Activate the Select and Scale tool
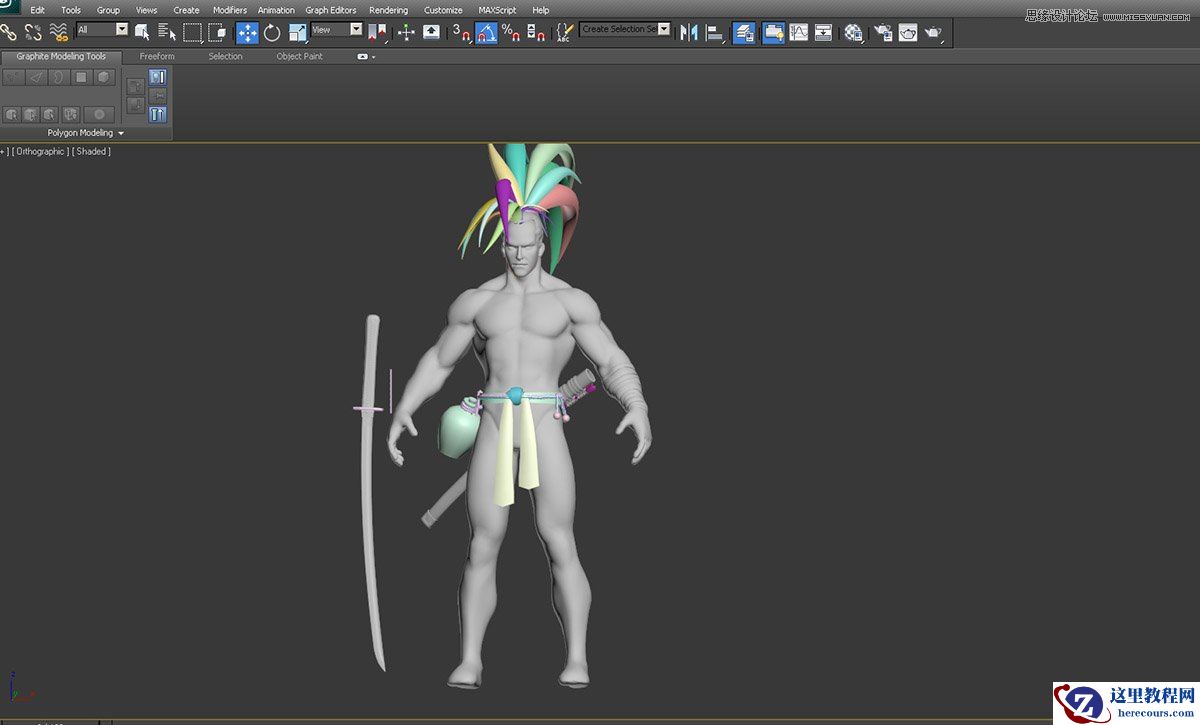Screen dimensions: 1200x725 pos(297,32)
